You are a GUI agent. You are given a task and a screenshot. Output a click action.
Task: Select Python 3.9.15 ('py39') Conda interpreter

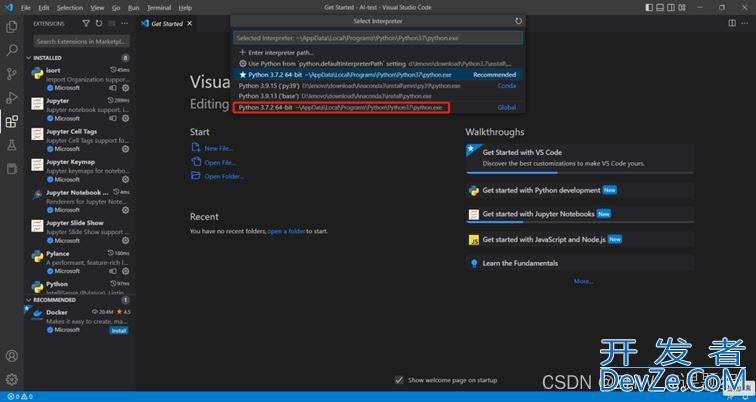coord(378,86)
